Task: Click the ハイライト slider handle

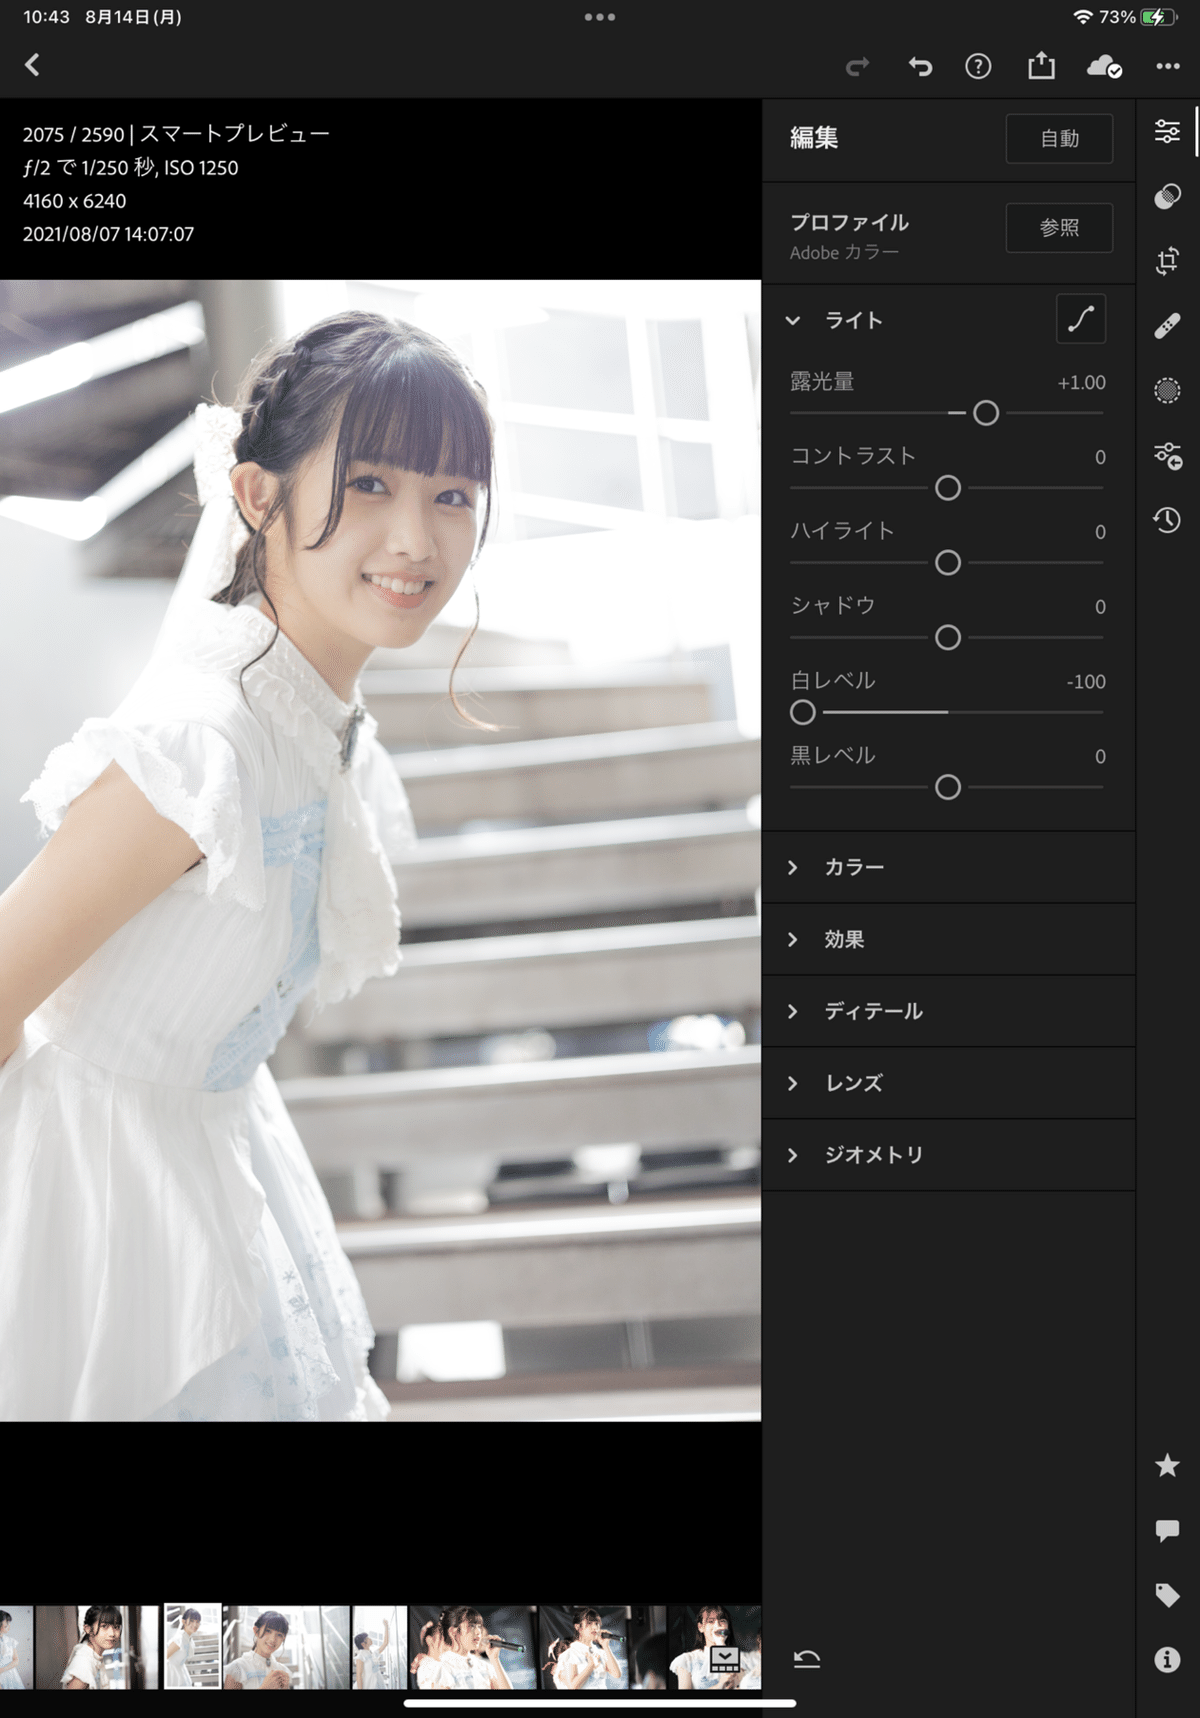Action: pyautogui.click(x=948, y=563)
